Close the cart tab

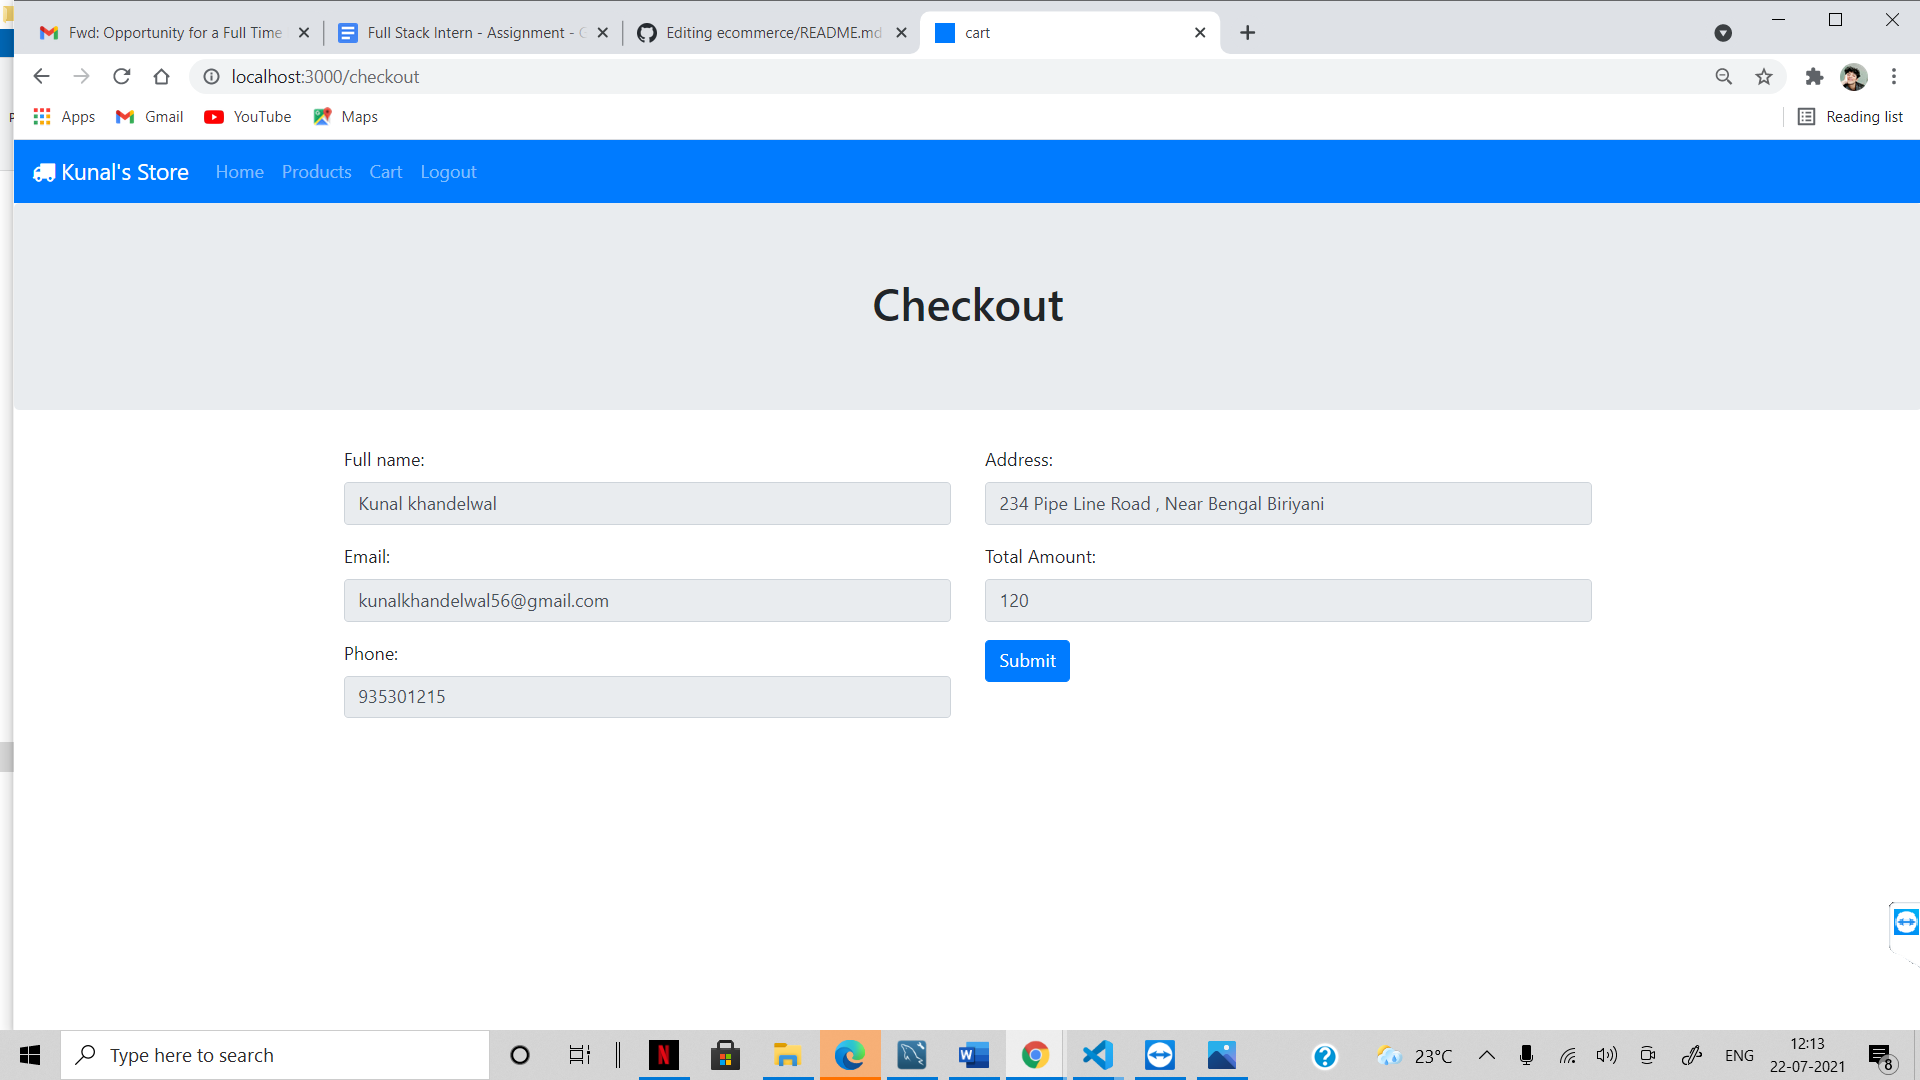(1200, 33)
